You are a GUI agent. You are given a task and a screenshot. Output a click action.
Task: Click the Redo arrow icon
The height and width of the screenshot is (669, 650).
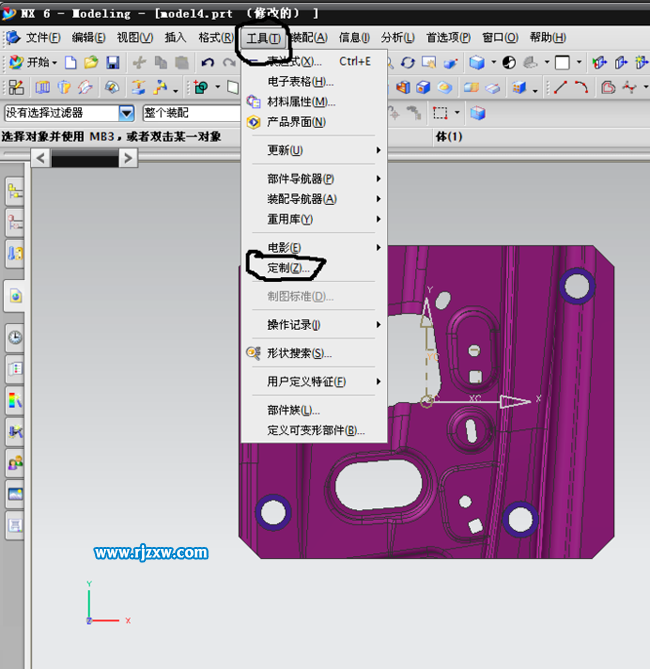tap(229, 63)
